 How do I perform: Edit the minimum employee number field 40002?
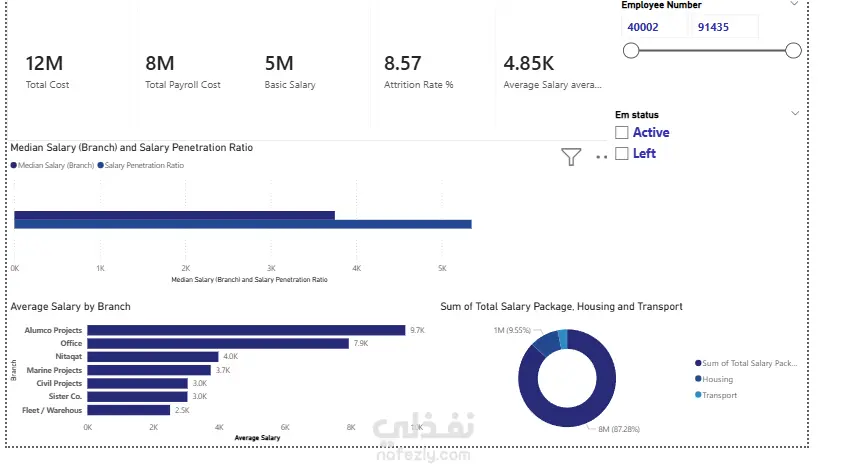click(654, 27)
